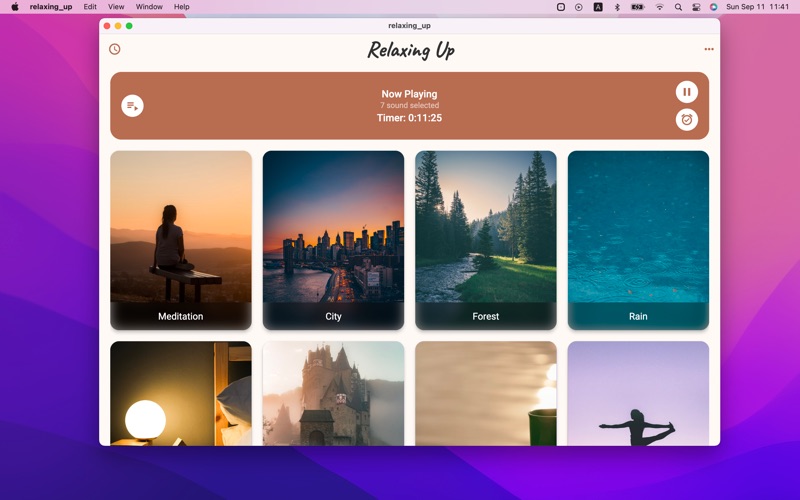Select the Rain sound card

(x=638, y=240)
